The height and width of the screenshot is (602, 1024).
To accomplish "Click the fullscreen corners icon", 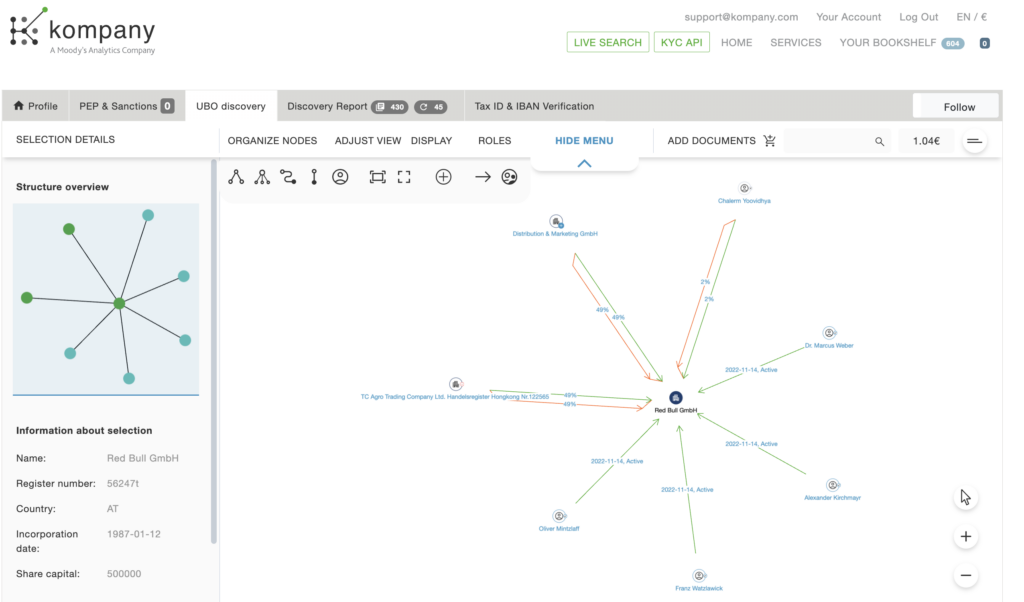I will (404, 177).
